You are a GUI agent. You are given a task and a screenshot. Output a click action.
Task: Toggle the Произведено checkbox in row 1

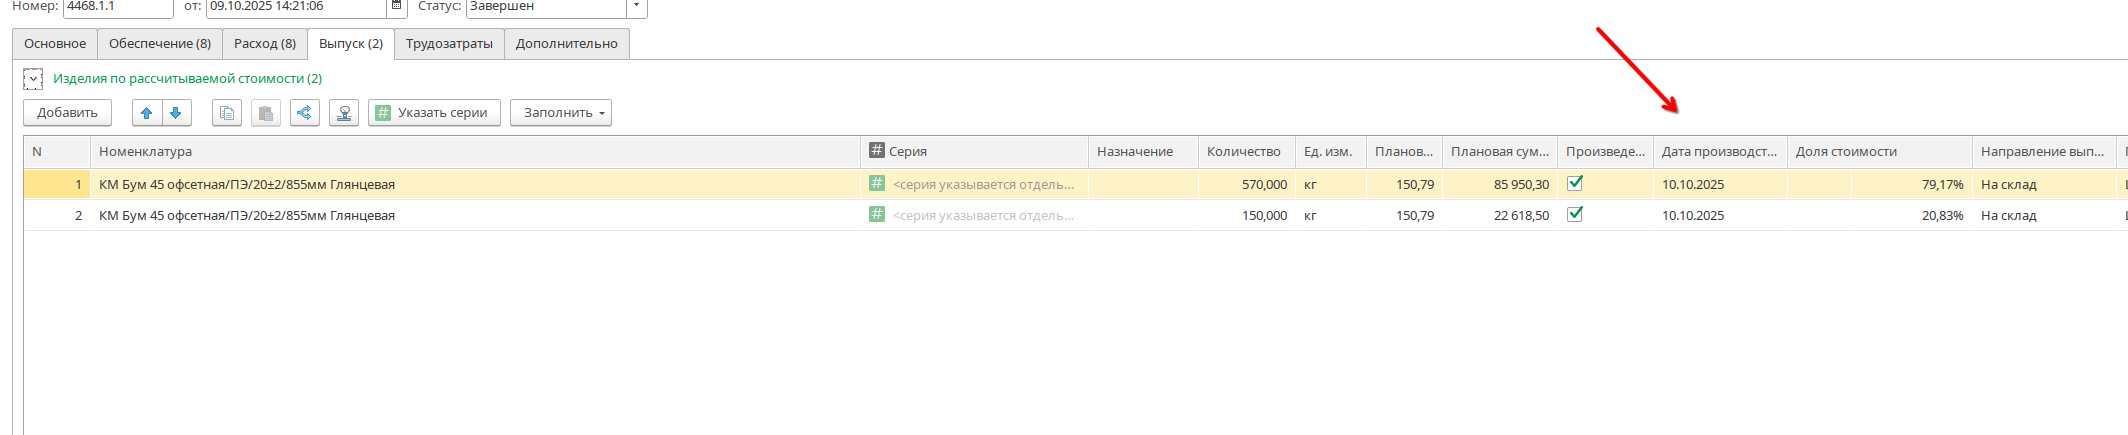1575,183
